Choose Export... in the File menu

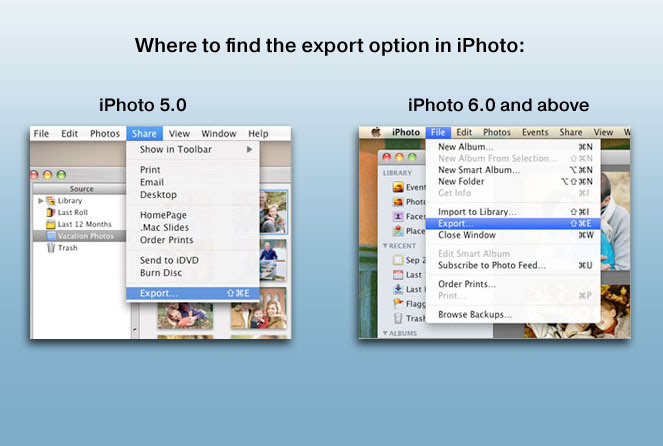pos(513,224)
